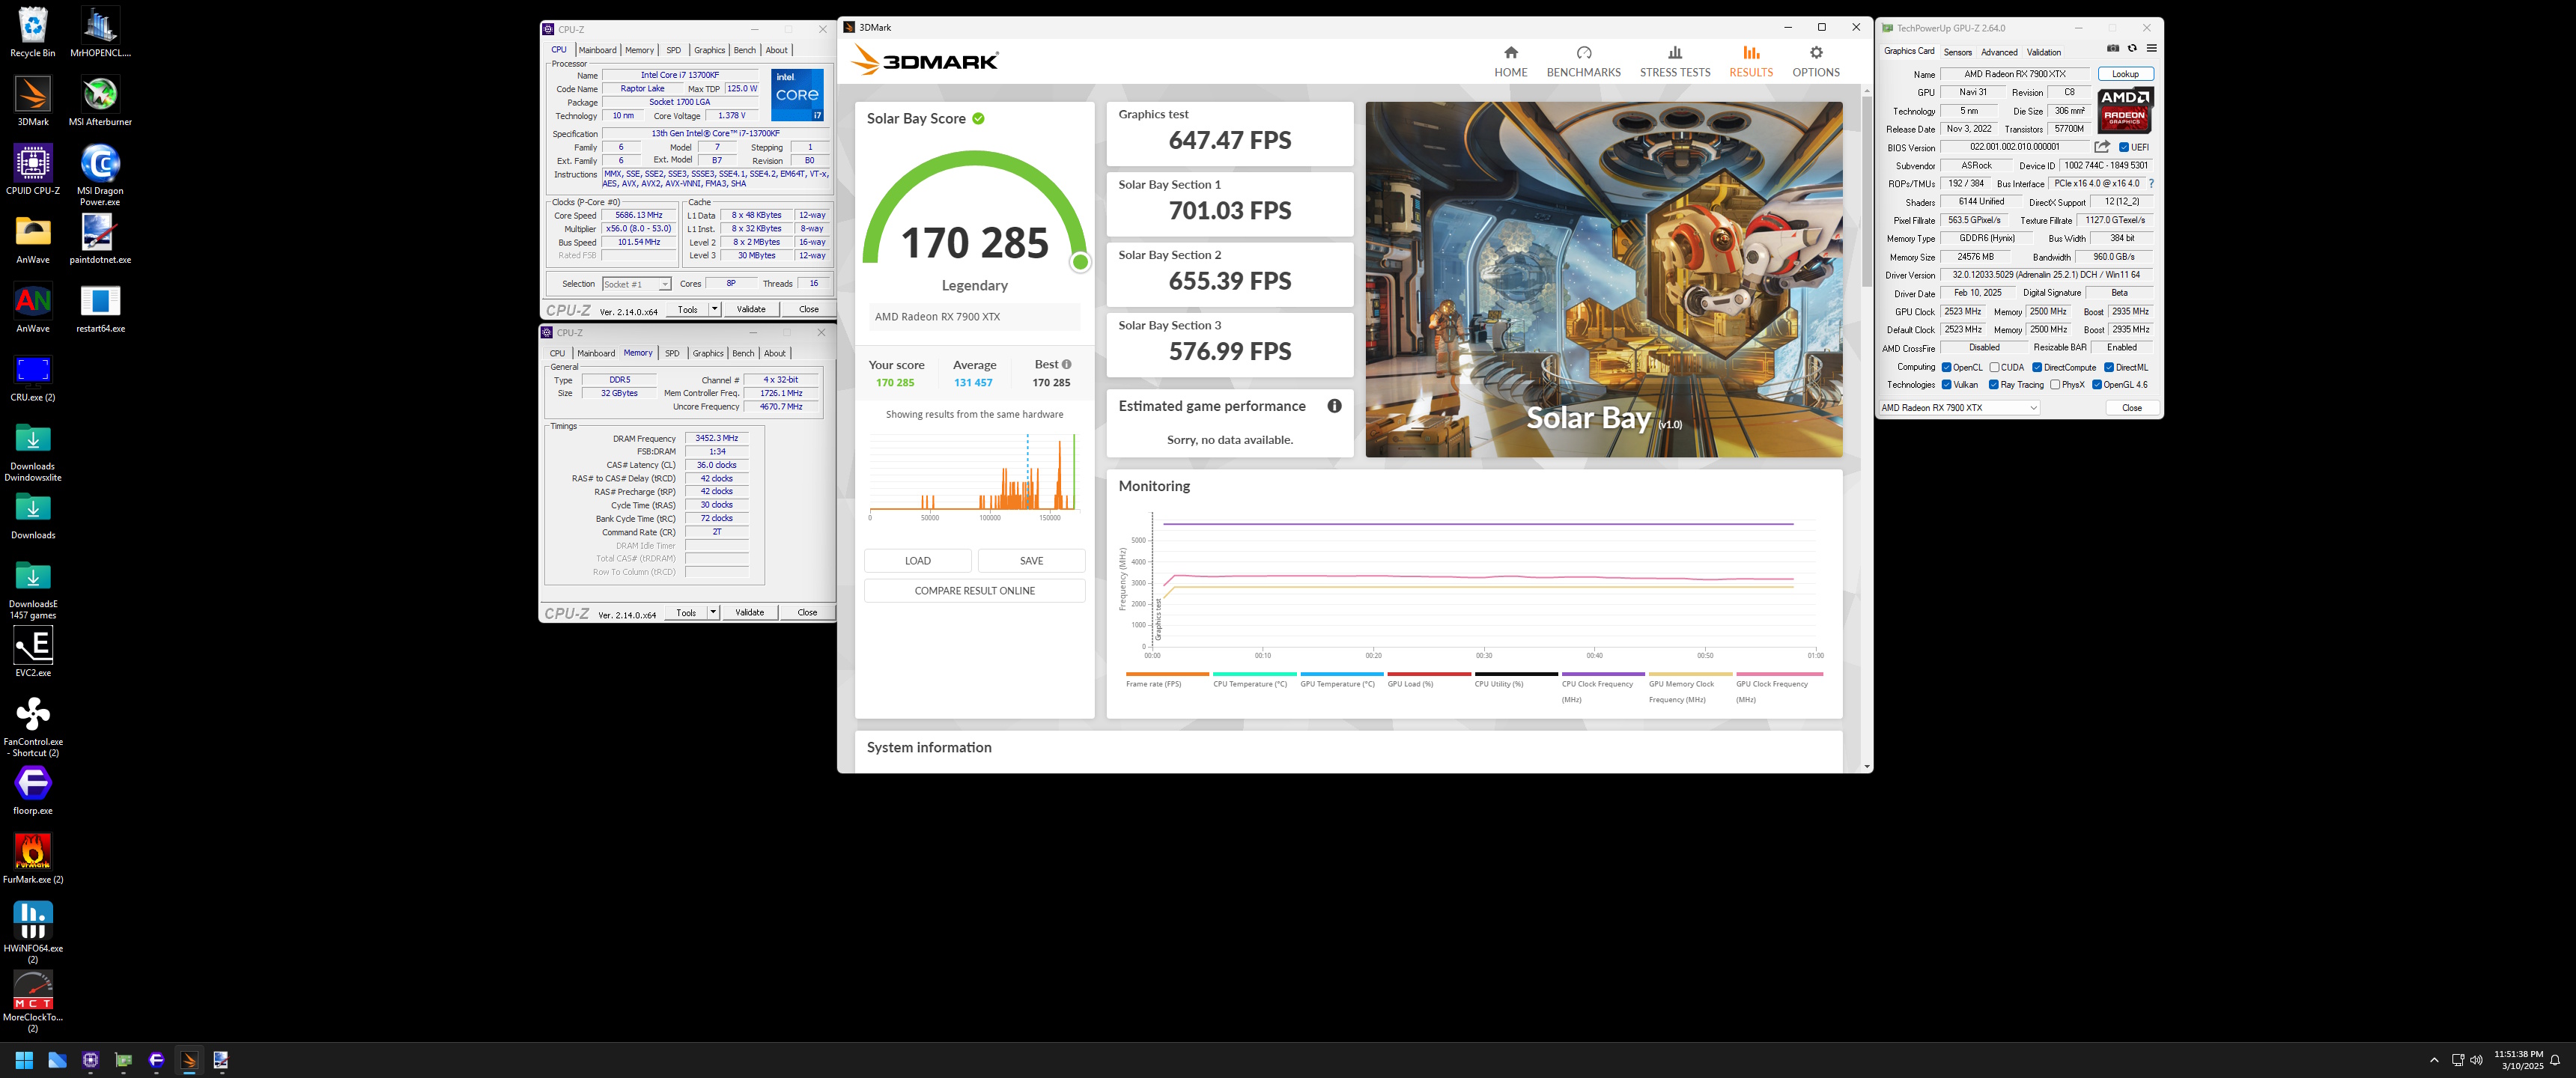The height and width of the screenshot is (1078, 2576).
Task: Click the SAVE button in 3DMark
Action: click(1031, 561)
